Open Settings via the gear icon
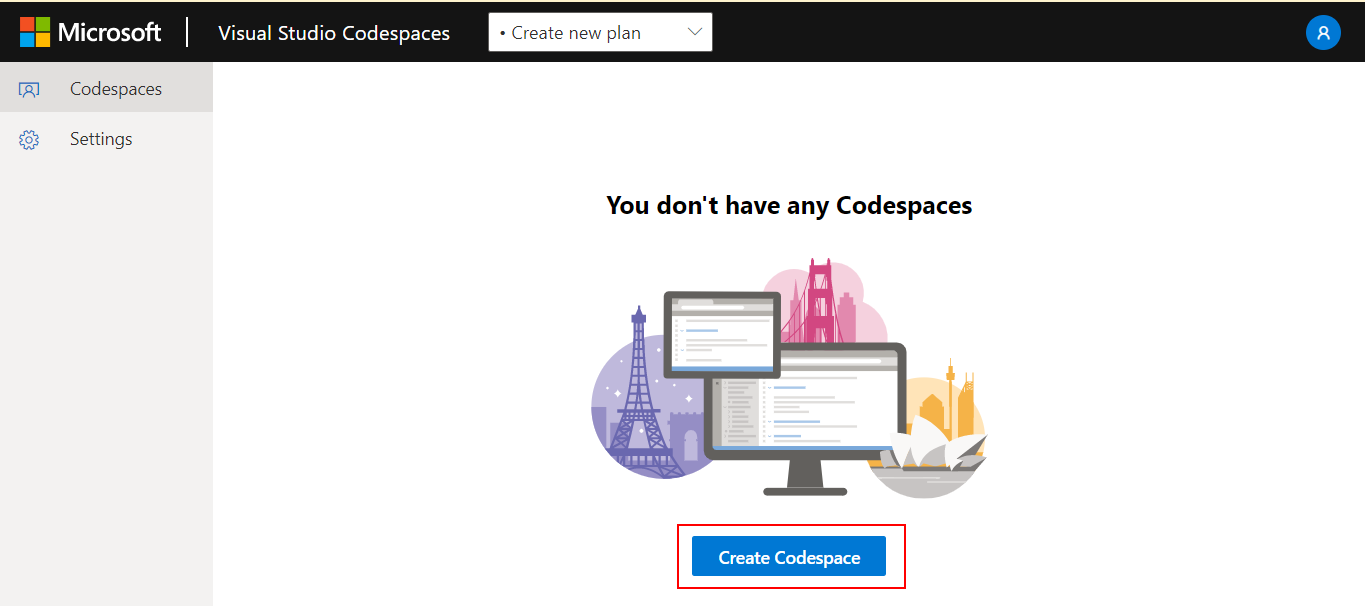 pyautogui.click(x=29, y=139)
